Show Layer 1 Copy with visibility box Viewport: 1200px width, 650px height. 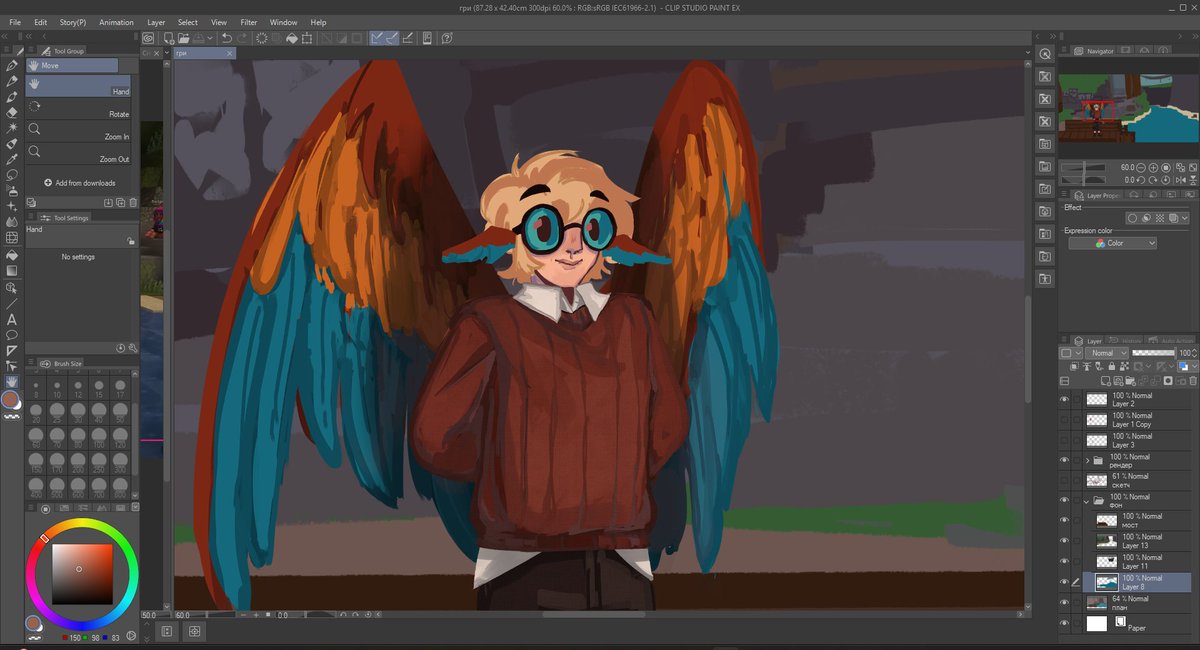pyautogui.click(x=1064, y=419)
